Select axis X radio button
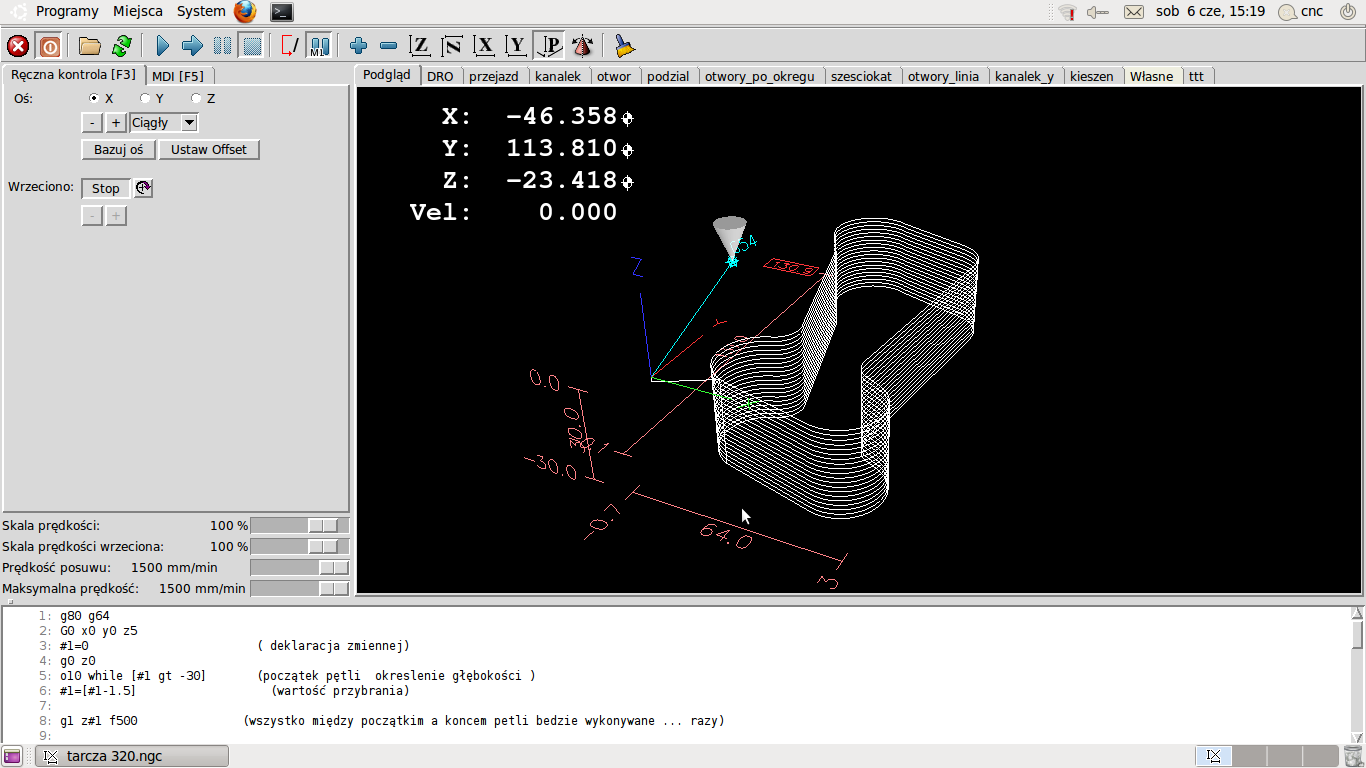The width and height of the screenshot is (1366, 768). pos(95,98)
